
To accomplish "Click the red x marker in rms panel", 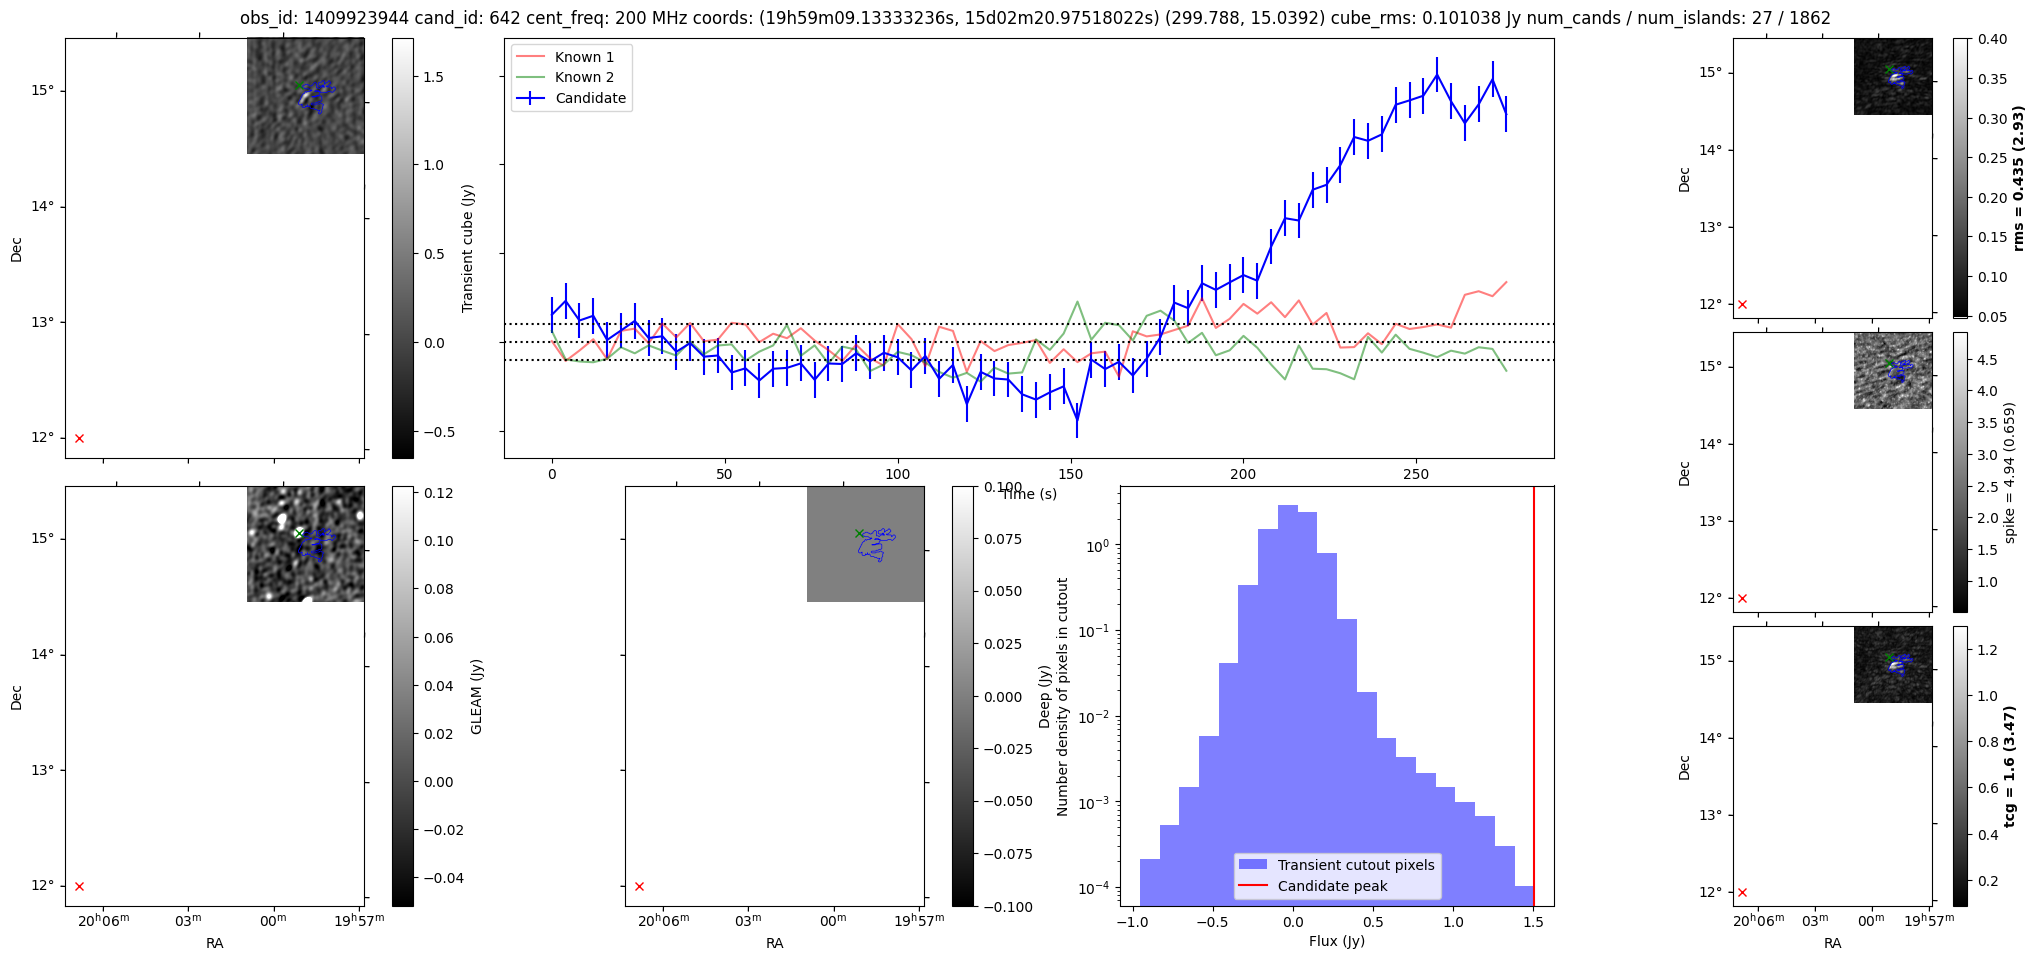I will coord(1742,304).
